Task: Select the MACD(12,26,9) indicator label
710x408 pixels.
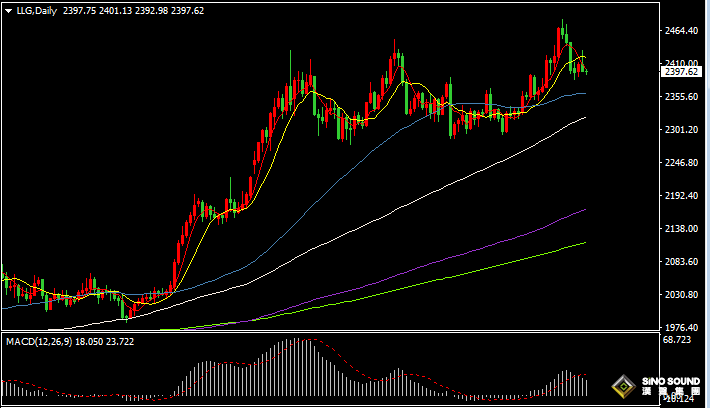Action: (42, 342)
